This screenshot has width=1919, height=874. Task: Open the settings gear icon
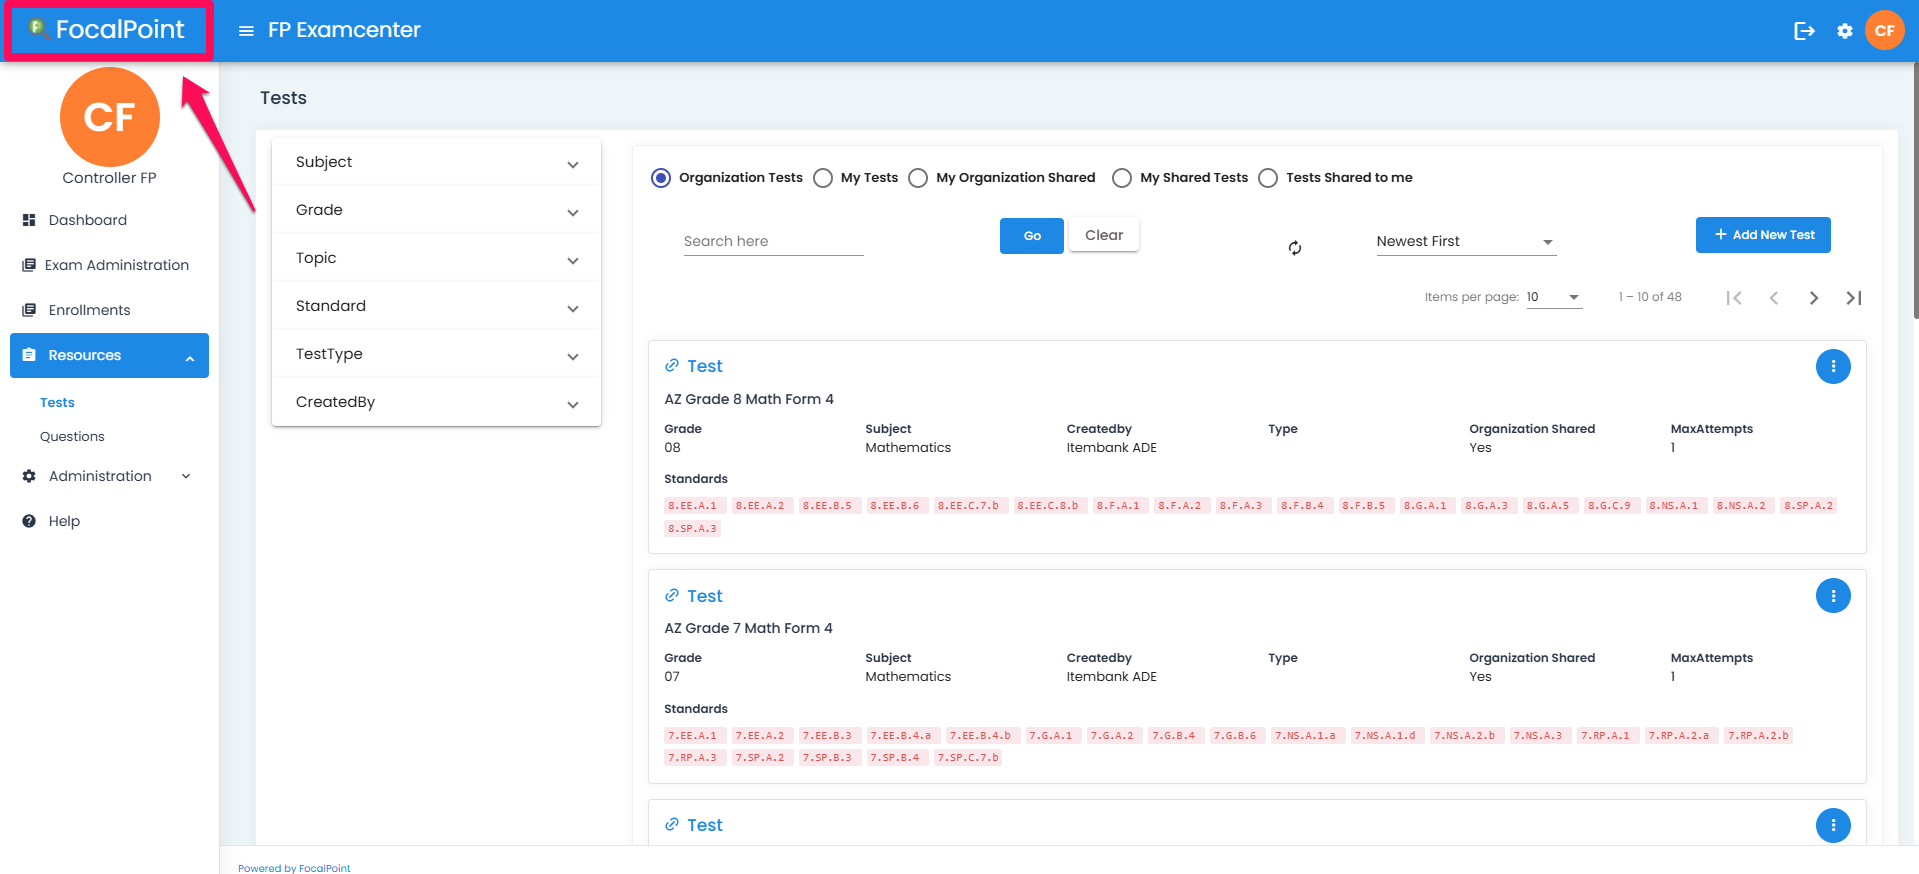pos(1845,31)
